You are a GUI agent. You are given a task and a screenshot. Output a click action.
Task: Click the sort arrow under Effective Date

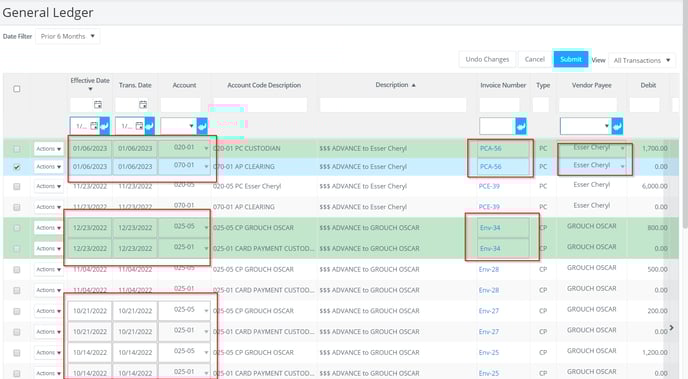90,89
